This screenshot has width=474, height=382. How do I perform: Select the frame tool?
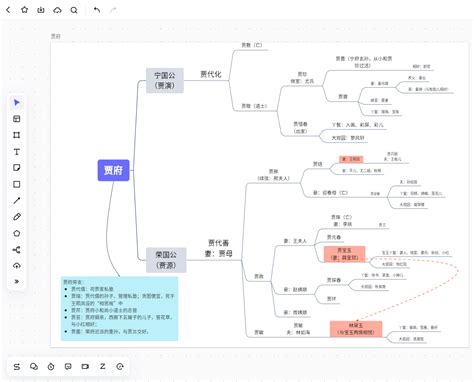[17, 135]
